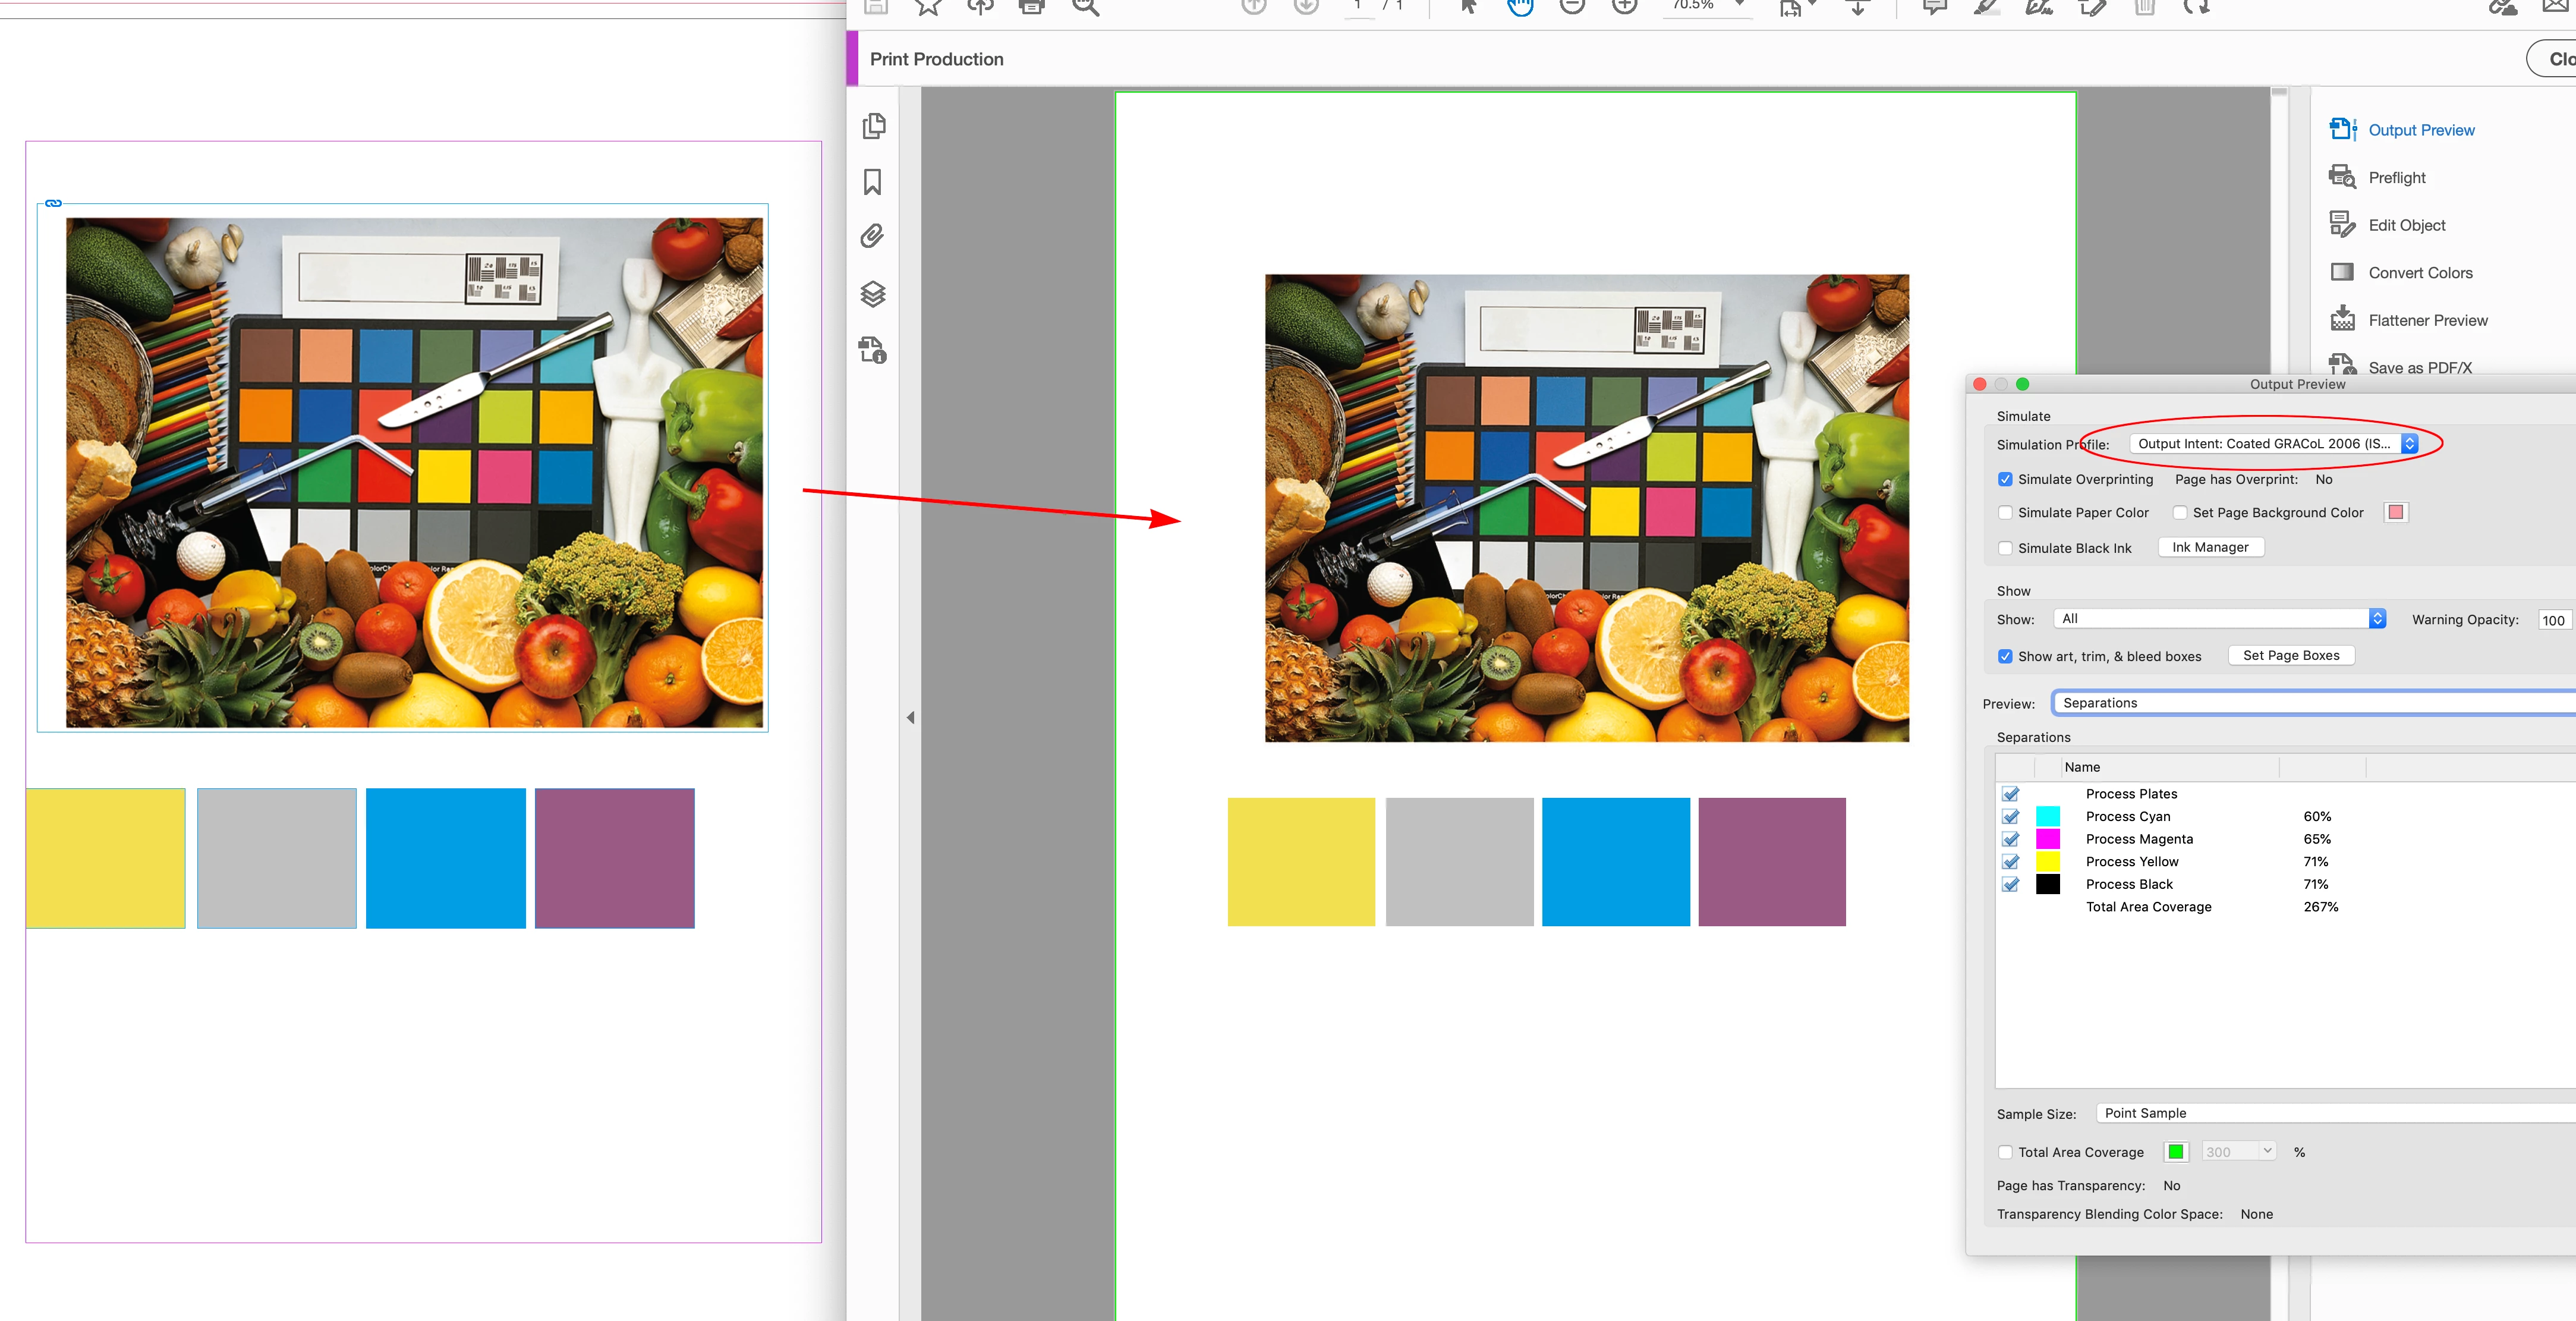Viewport: 2576px width, 1321px height.
Task: Disable Simulate Overprinting checkbox
Action: [2005, 479]
